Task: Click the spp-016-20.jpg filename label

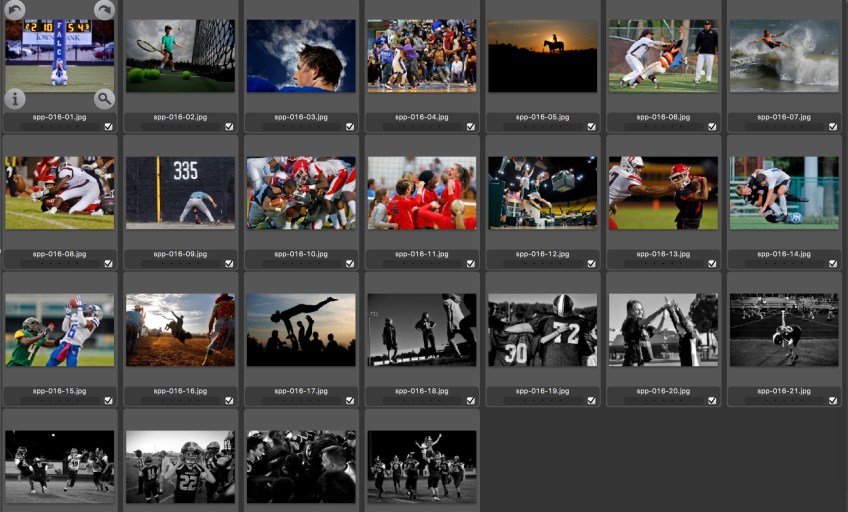Action: (664, 391)
